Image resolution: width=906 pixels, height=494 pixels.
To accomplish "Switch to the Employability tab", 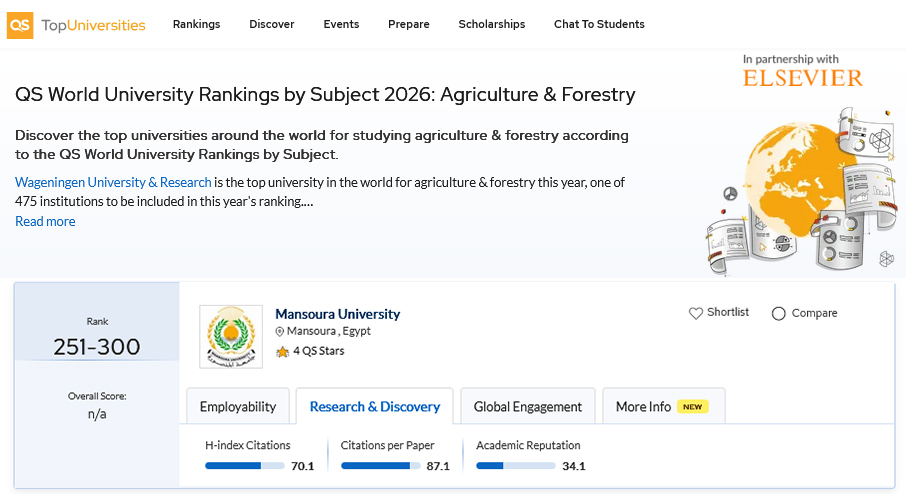I will pyautogui.click(x=238, y=407).
